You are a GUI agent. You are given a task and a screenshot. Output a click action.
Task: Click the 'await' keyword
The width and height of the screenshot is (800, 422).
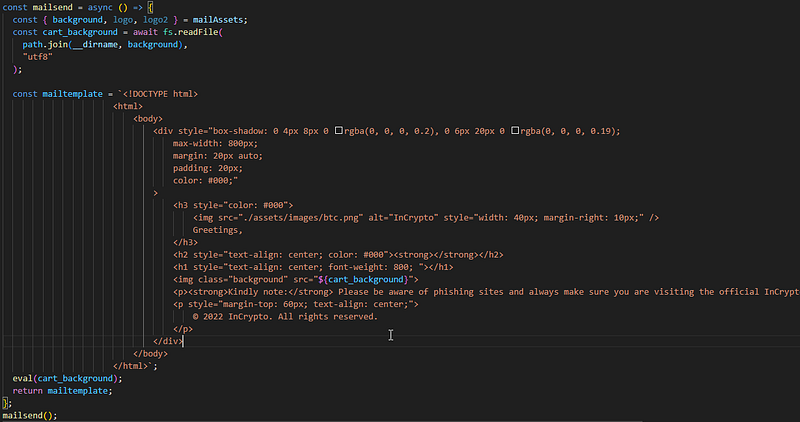pyautogui.click(x=145, y=32)
